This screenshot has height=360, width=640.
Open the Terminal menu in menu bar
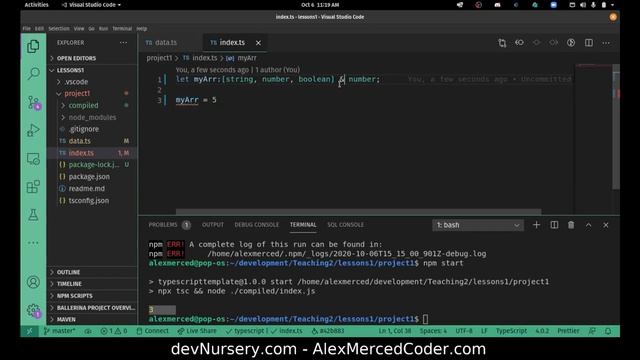coord(122,29)
